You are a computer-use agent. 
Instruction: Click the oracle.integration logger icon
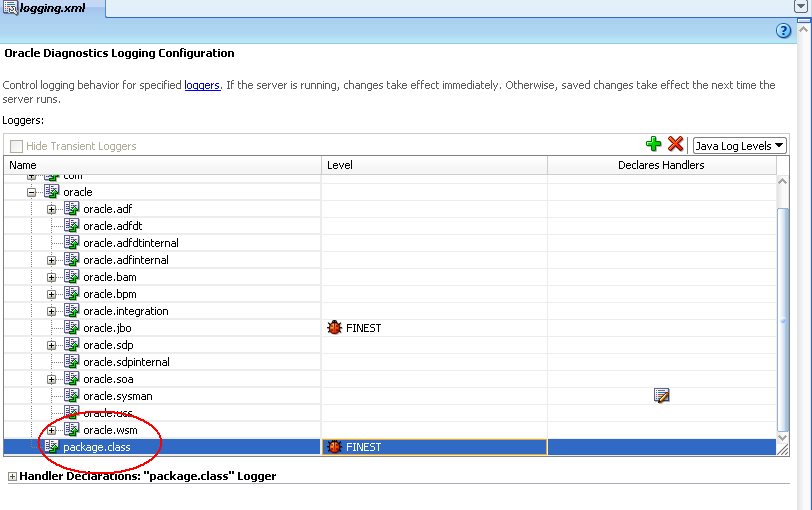click(x=71, y=311)
